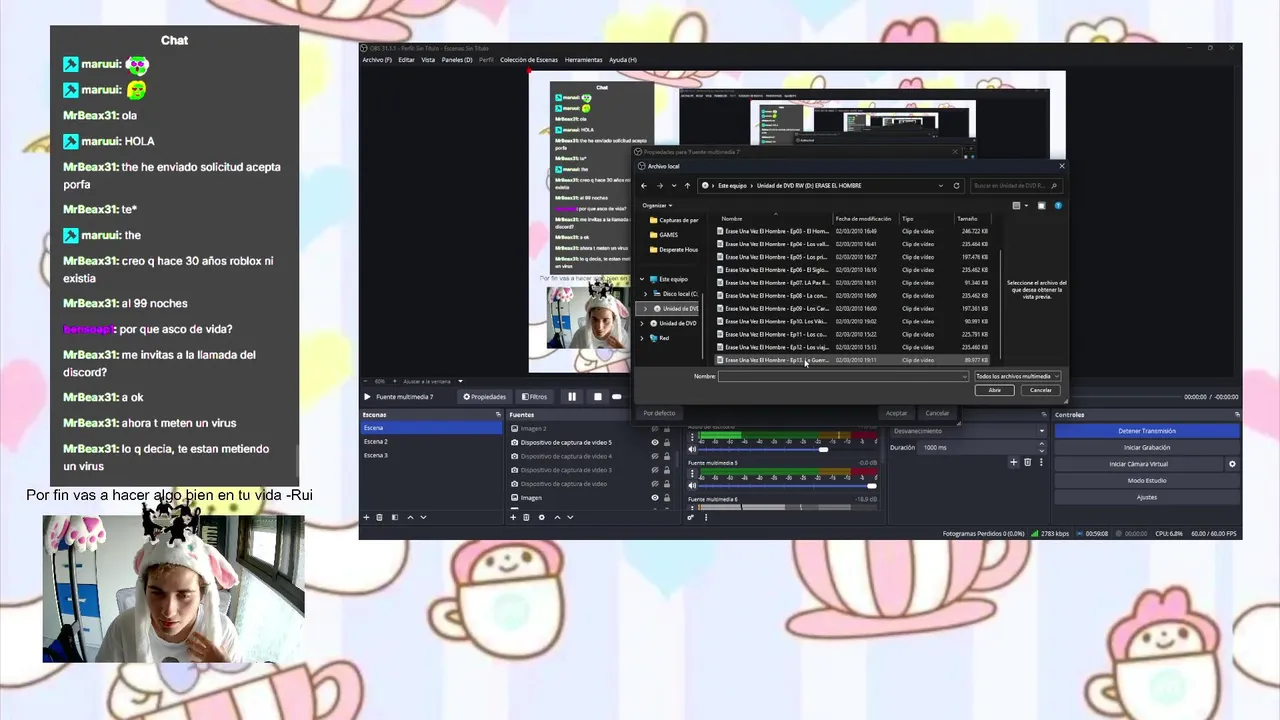
Task: Stop the Fuente multimedia 7 playback
Action: 598,397
